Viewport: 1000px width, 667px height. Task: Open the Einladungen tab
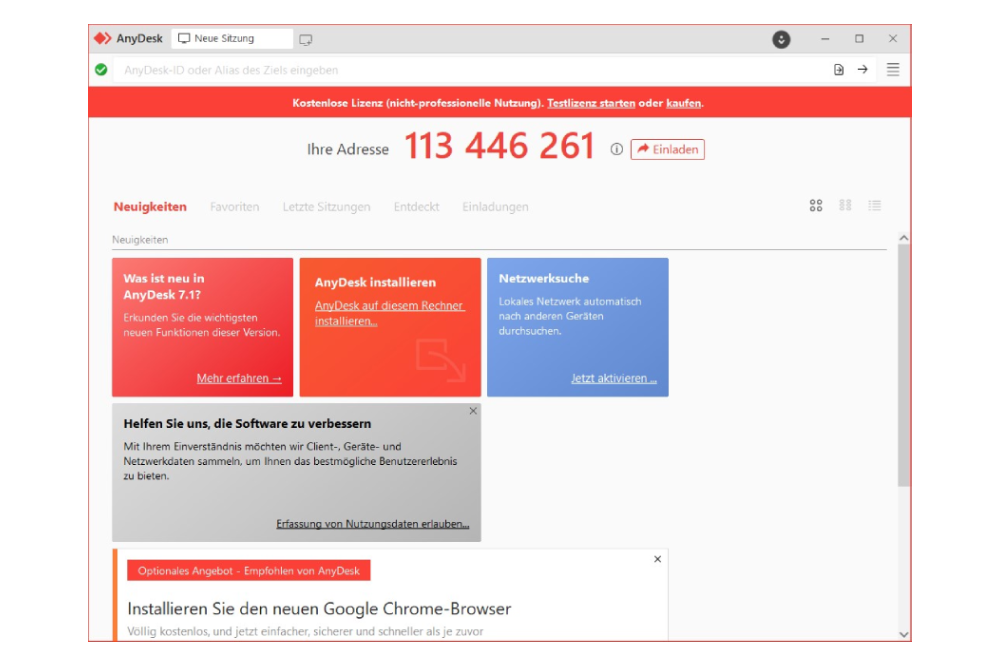496,207
